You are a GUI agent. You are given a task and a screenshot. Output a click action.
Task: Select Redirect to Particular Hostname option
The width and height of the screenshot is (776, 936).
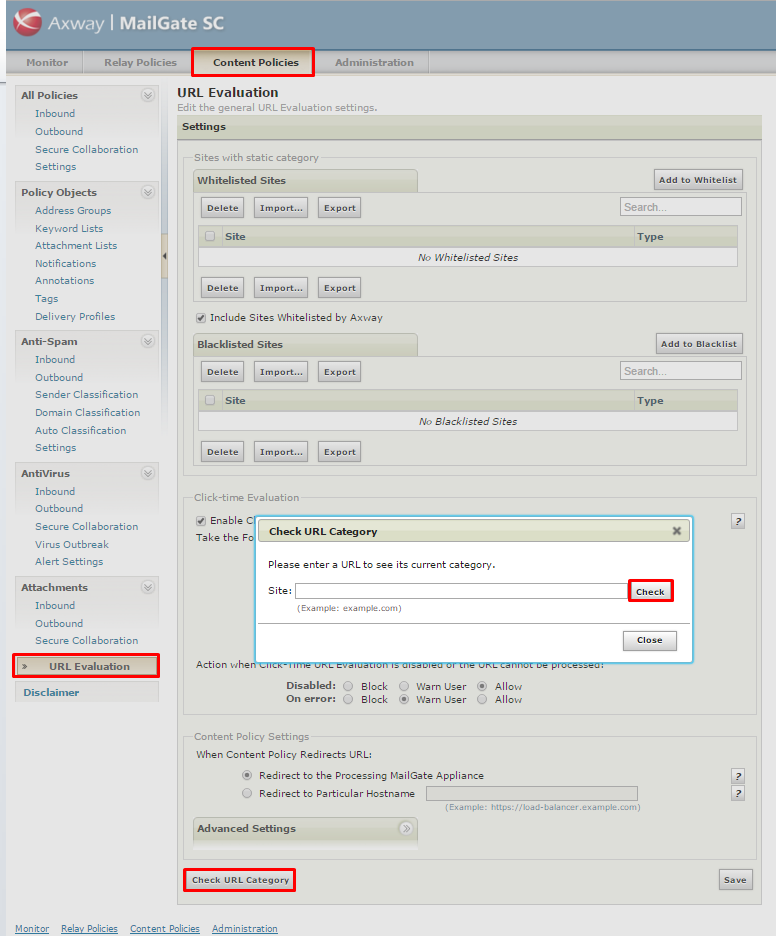pos(247,793)
